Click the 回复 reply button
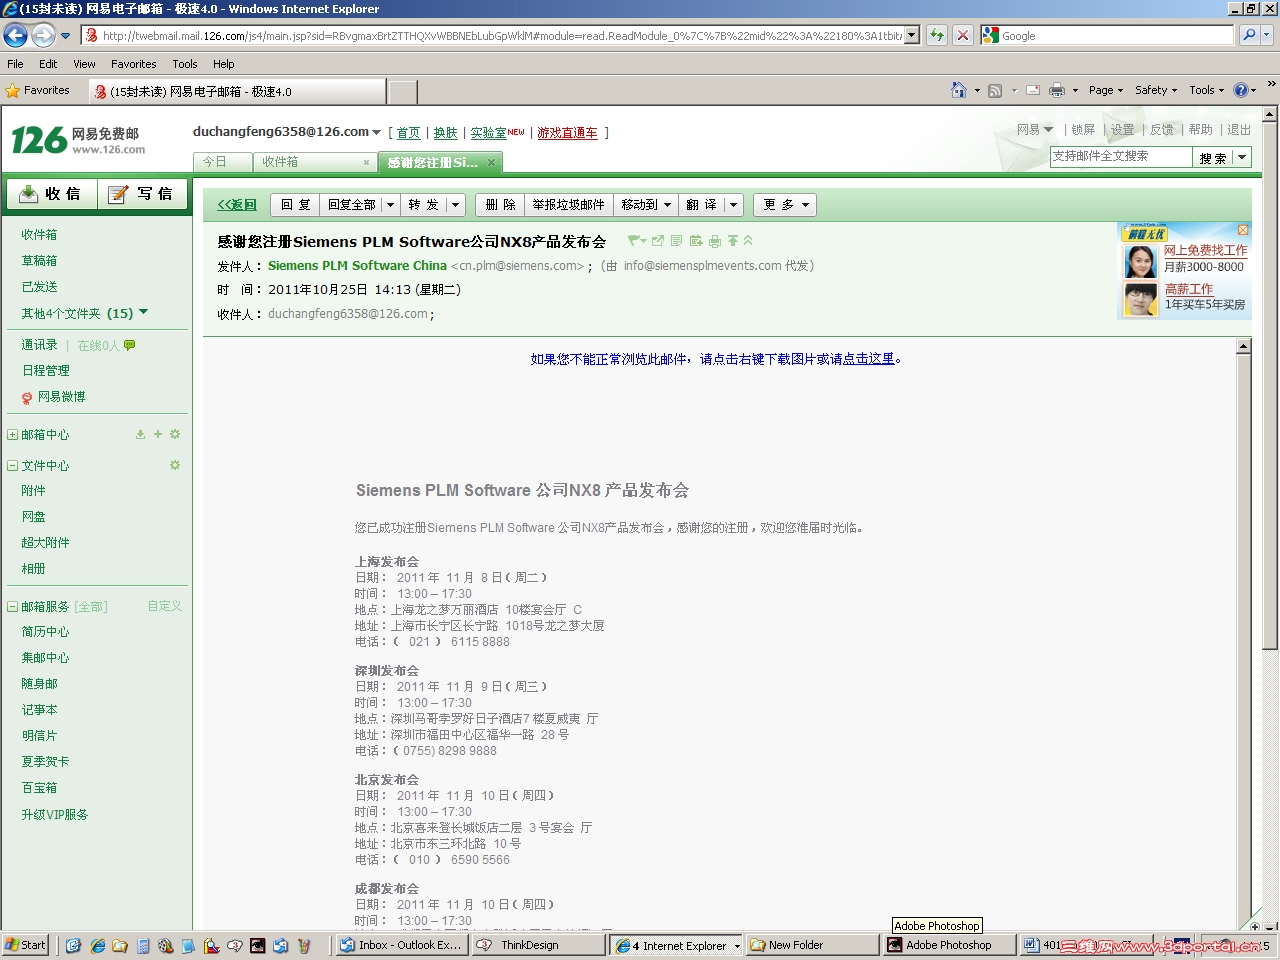The image size is (1280, 960). tap(295, 205)
